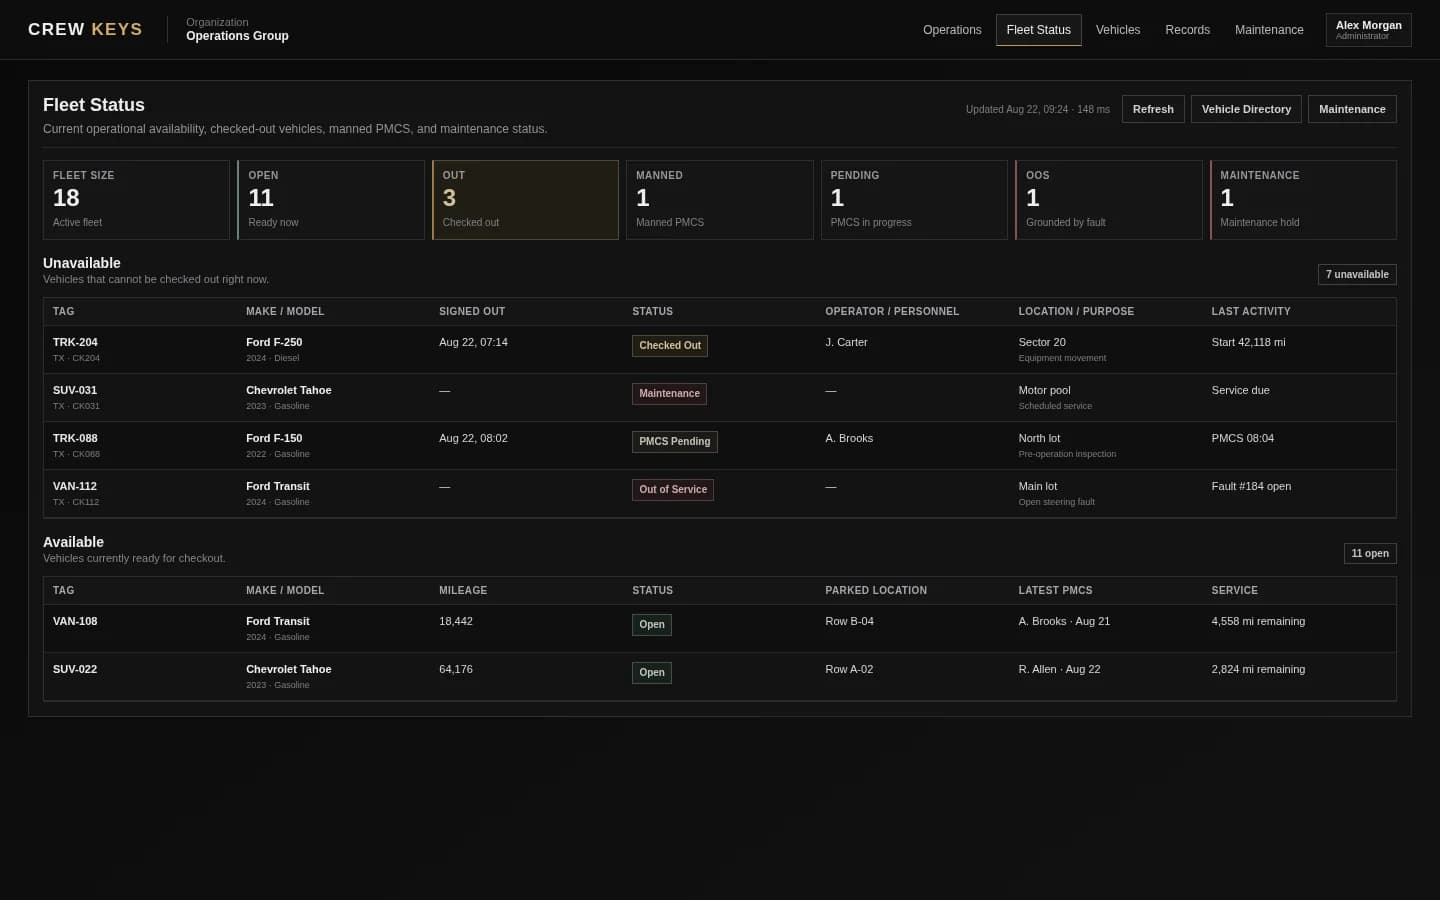This screenshot has height=900, width=1440.
Task: Select the OOS Grounded by fault card
Action: (1108, 200)
